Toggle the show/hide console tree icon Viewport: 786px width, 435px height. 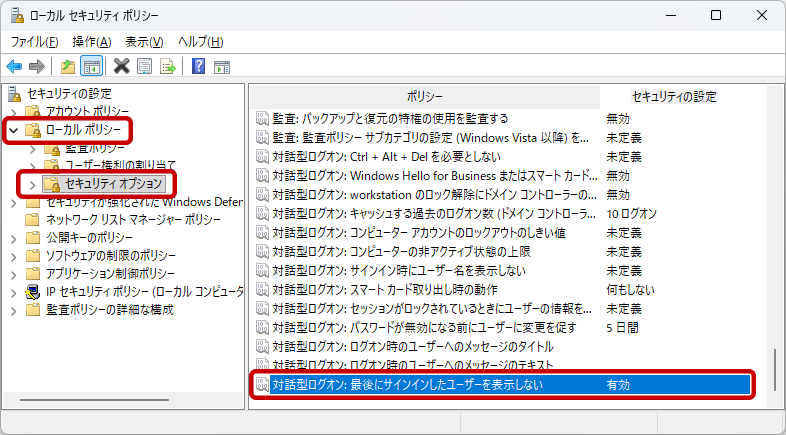90,66
